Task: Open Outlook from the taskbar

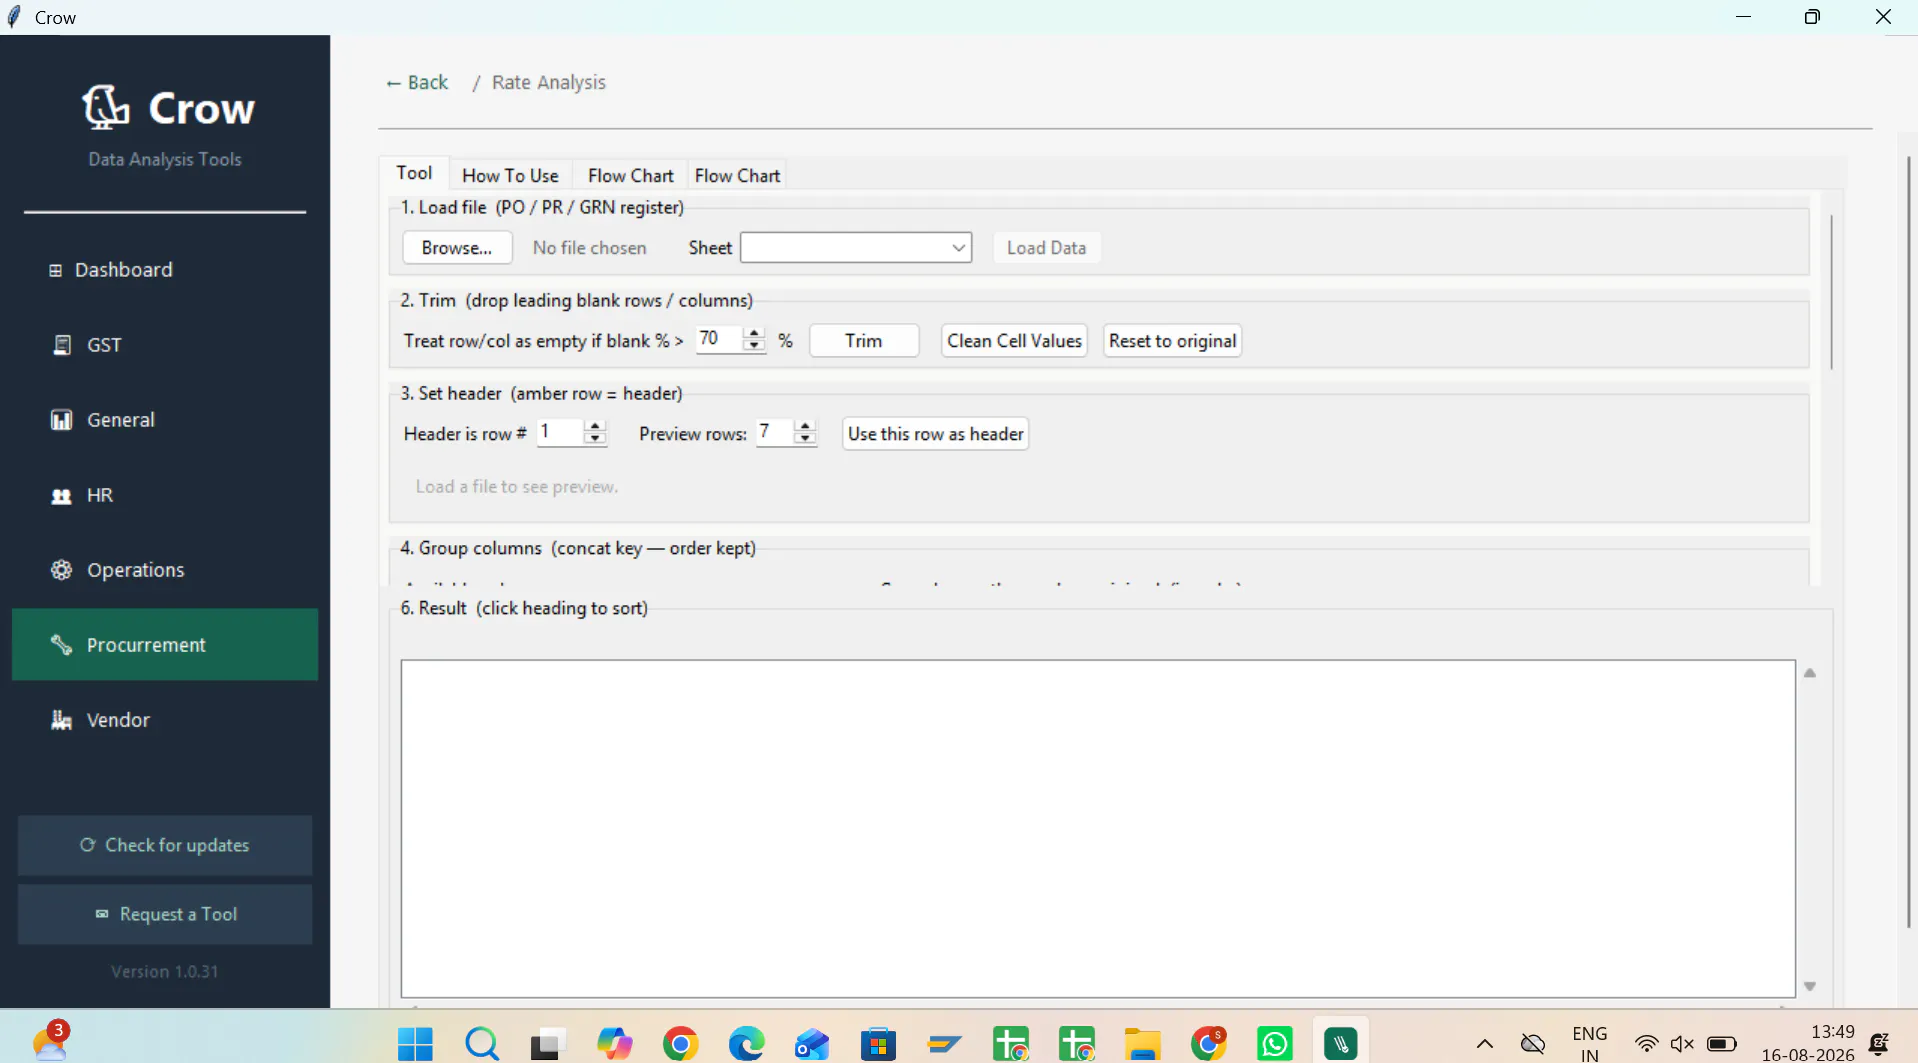Action: (x=812, y=1044)
